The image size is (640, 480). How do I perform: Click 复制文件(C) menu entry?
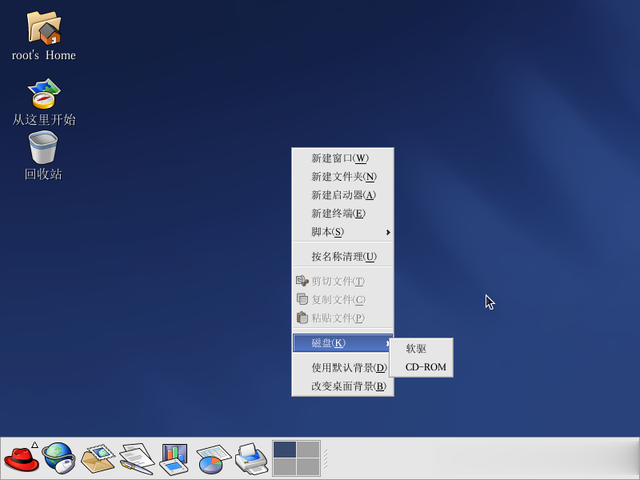pos(343,300)
